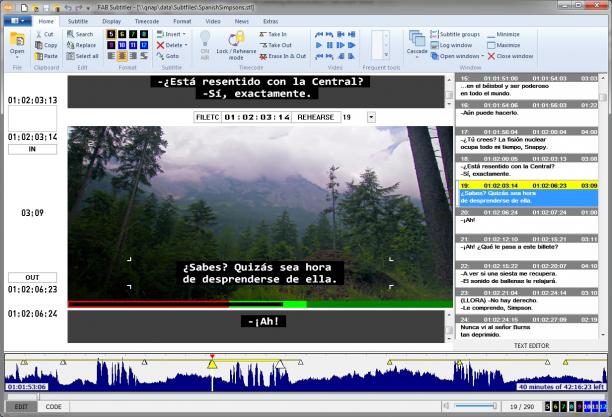The height and width of the screenshot is (417, 612).
Task: Click the Take In timecode button
Action: [273, 34]
